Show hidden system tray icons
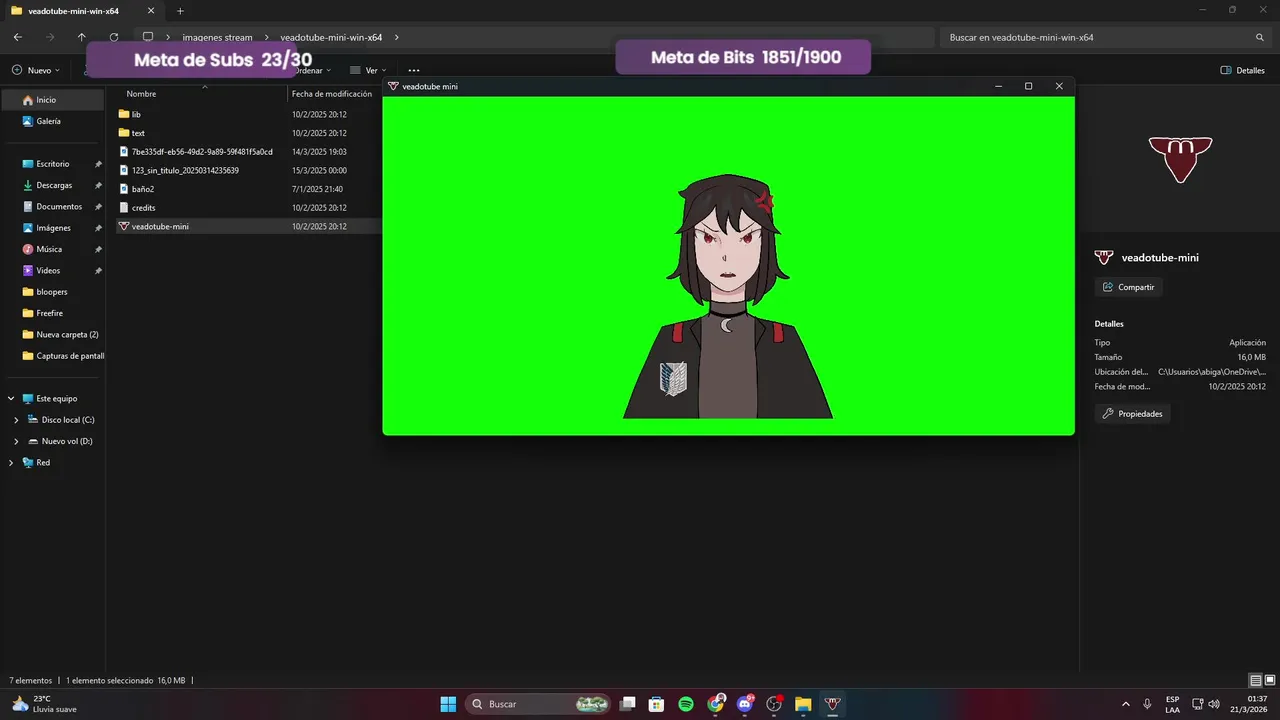This screenshot has height=720, width=1280. click(1126, 704)
